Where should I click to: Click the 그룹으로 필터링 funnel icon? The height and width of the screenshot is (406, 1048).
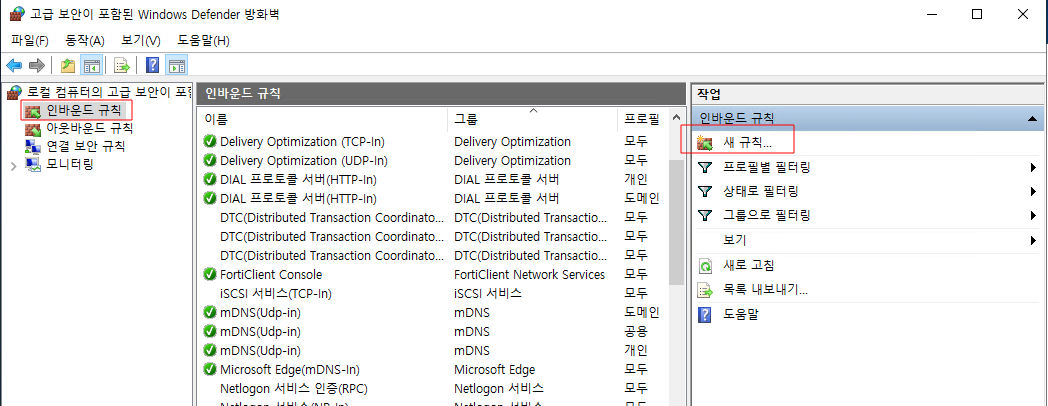(705, 215)
